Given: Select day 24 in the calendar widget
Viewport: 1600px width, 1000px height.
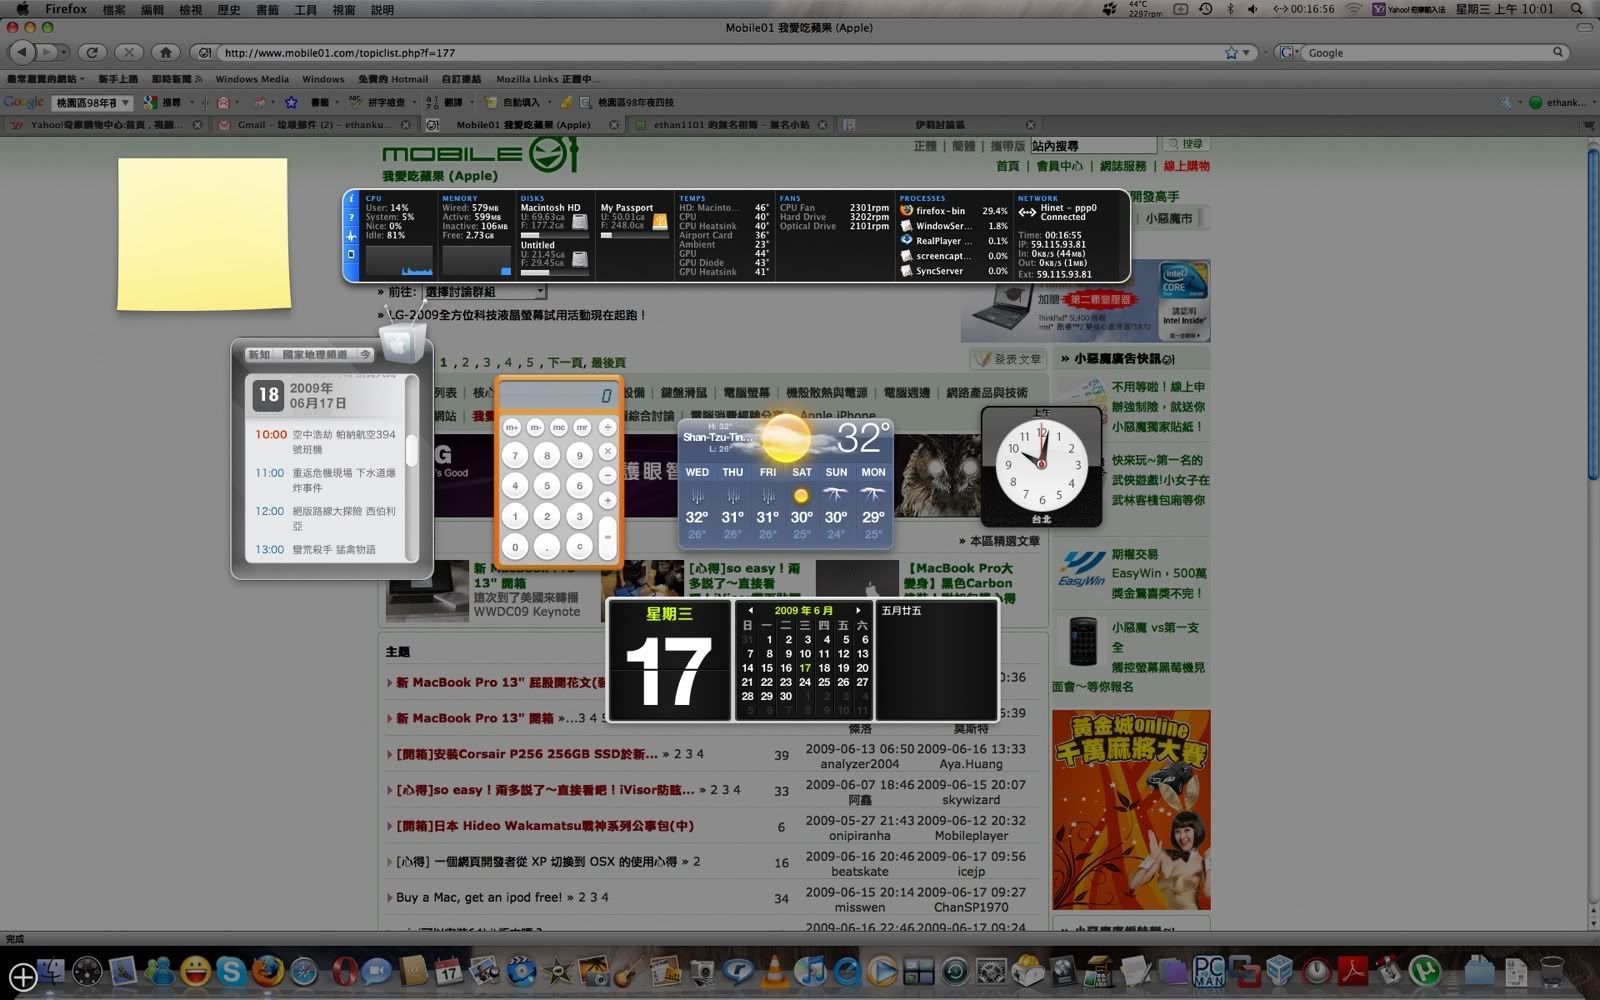Looking at the screenshot, I should tap(805, 682).
